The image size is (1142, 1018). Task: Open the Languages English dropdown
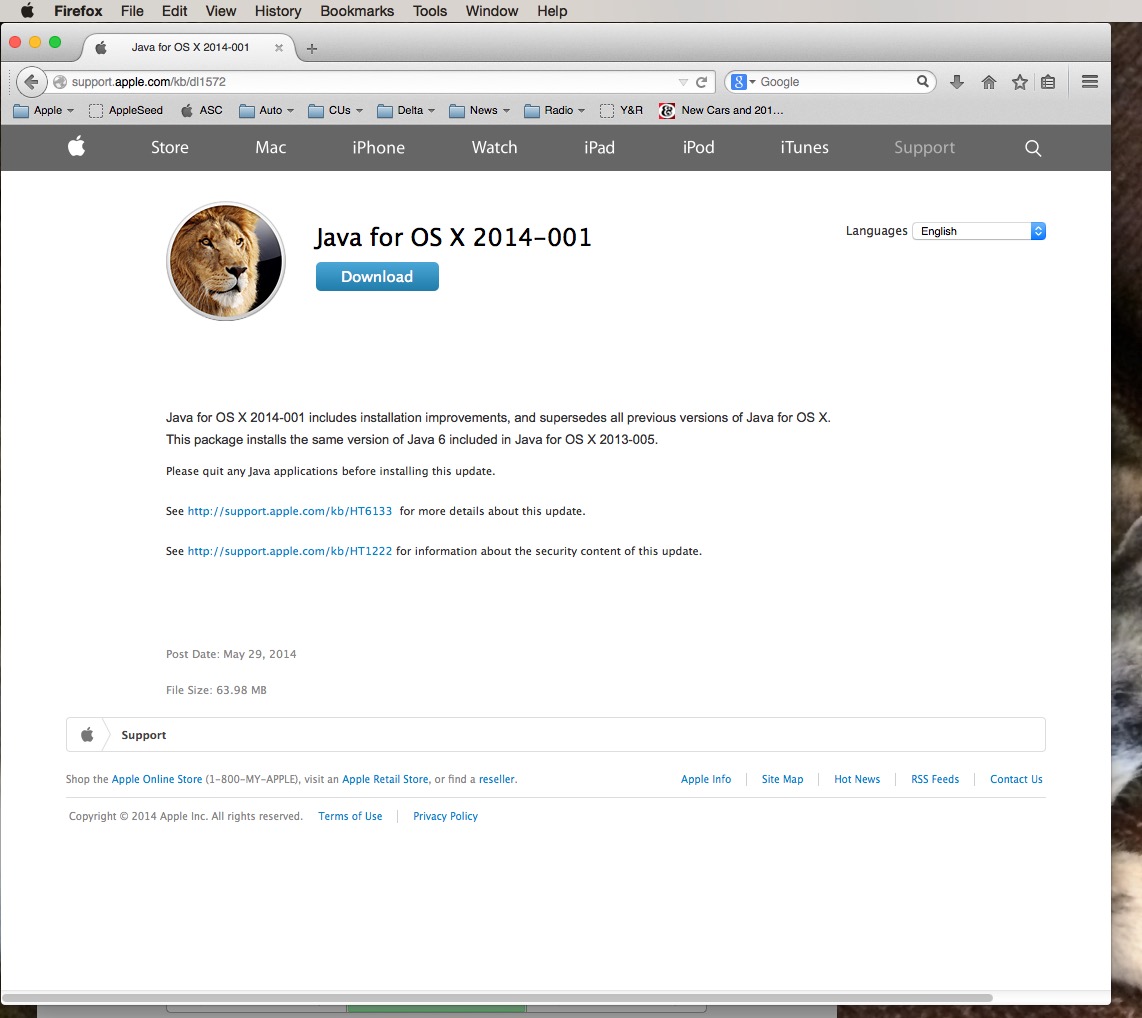click(979, 231)
